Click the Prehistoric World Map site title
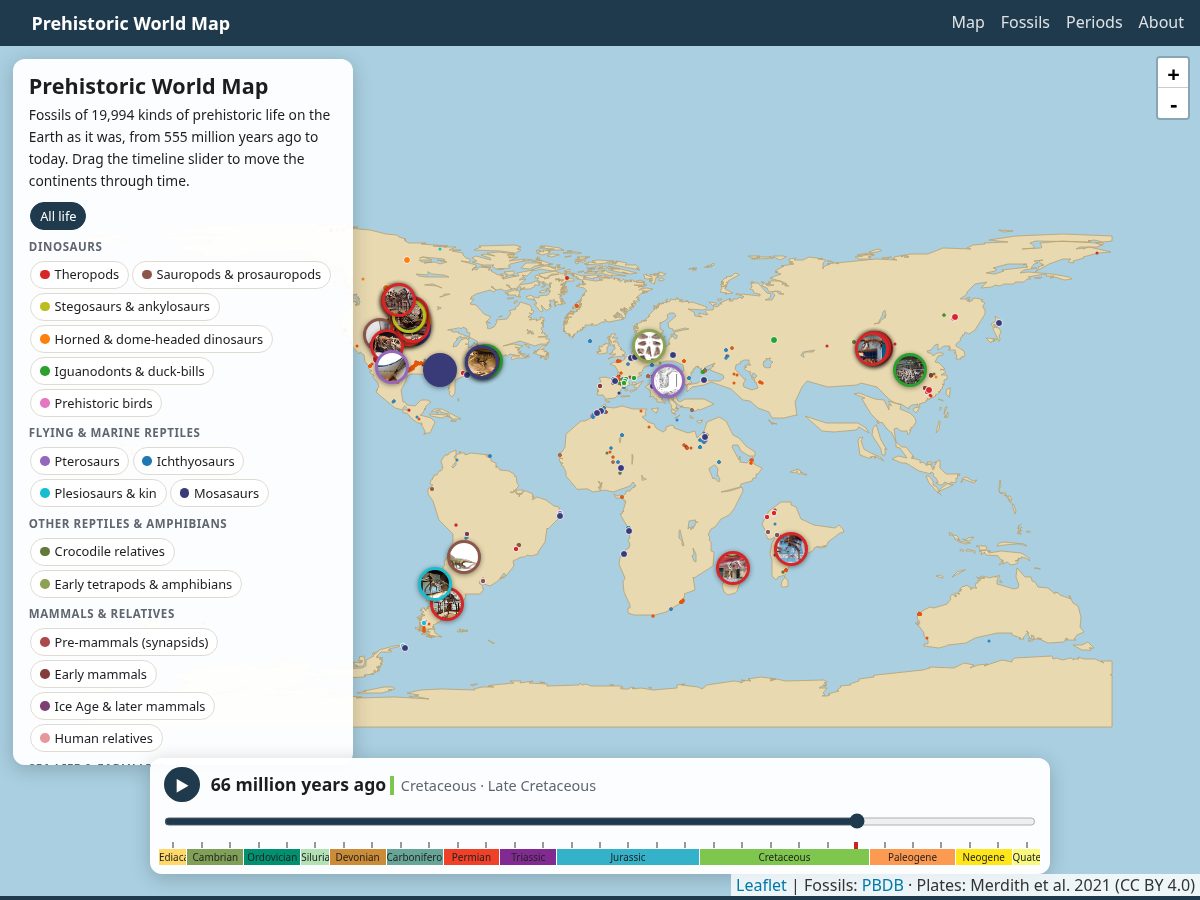The height and width of the screenshot is (900, 1200). pyautogui.click(x=131, y=23)
